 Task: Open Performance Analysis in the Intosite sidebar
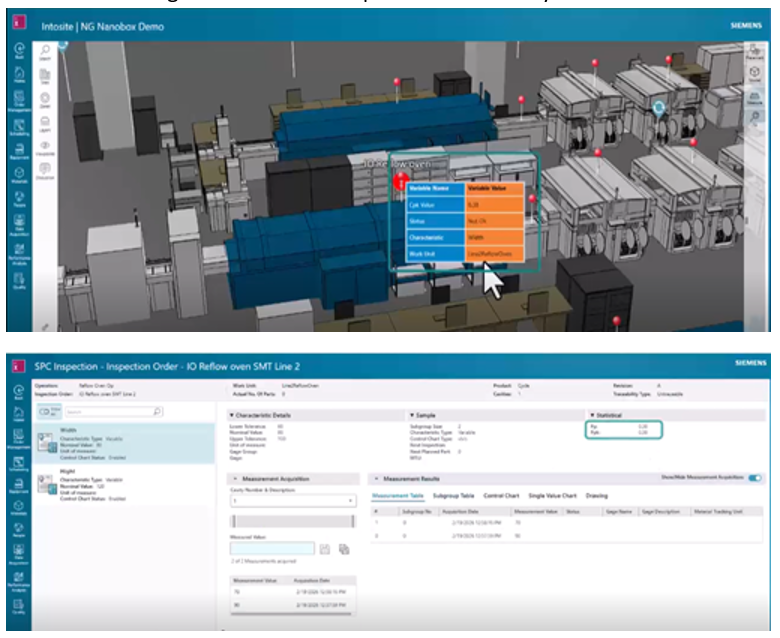(19, 254)
